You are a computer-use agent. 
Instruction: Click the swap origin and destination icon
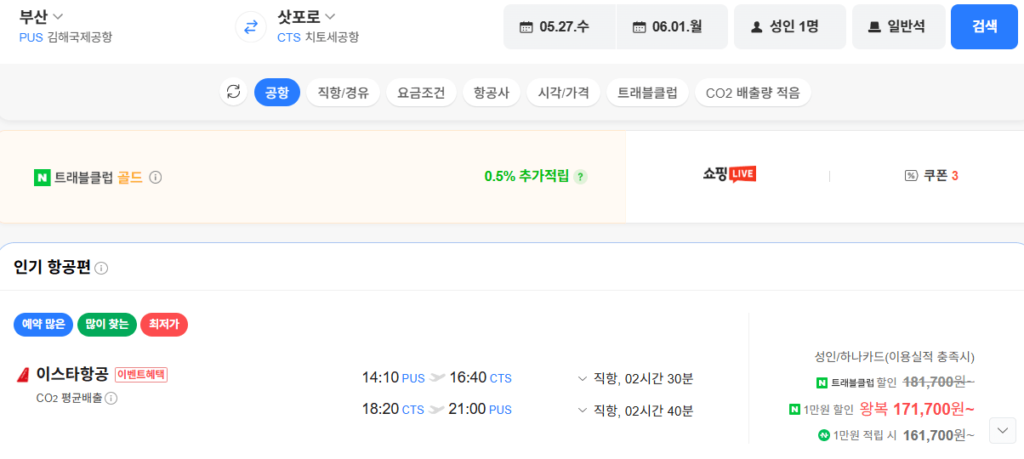pyautogui.click(x=249, y=27)
